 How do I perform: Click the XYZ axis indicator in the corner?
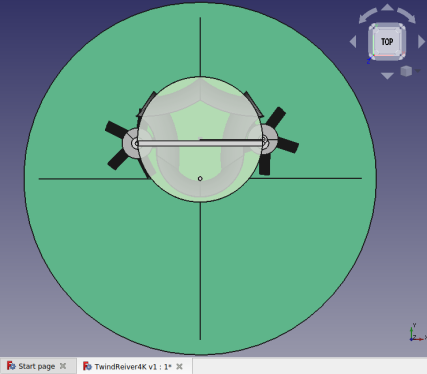[x=417, y=332]
